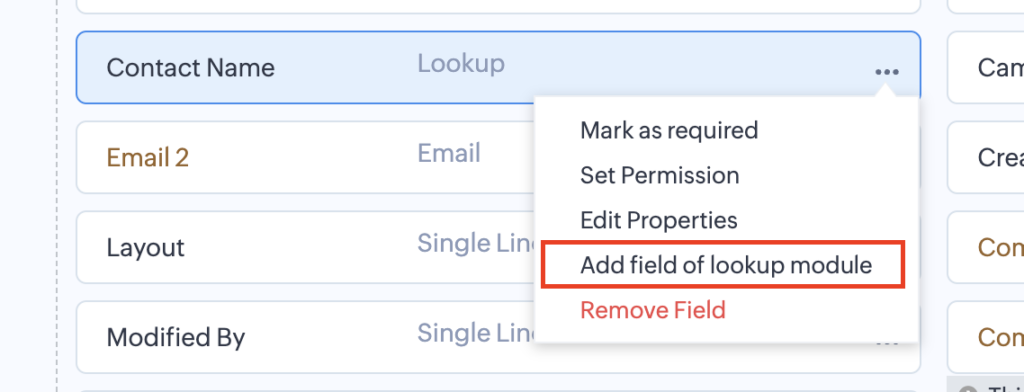Open Edit Properties from the menu
This screenshot has width=1024, height=392.
(x=658, y=220)
